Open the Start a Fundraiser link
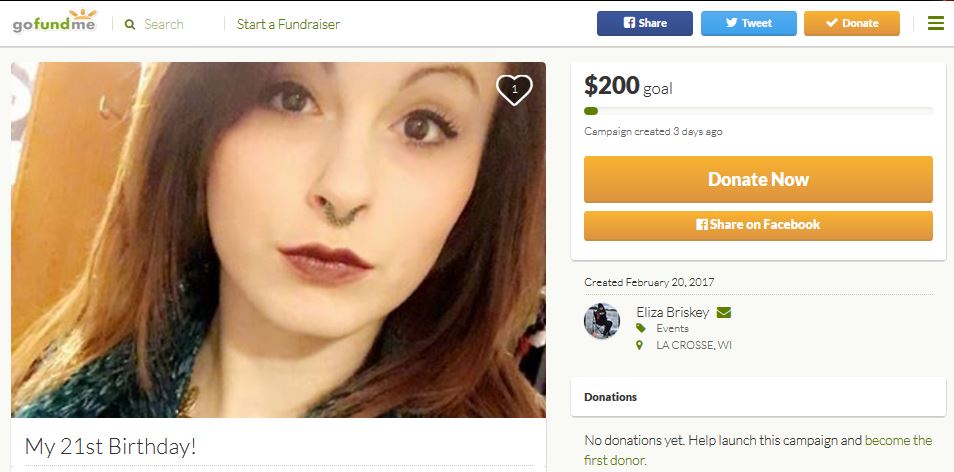The width and height of the screenshot is (954, 472). pyautogui.click(x=288, y=24)
